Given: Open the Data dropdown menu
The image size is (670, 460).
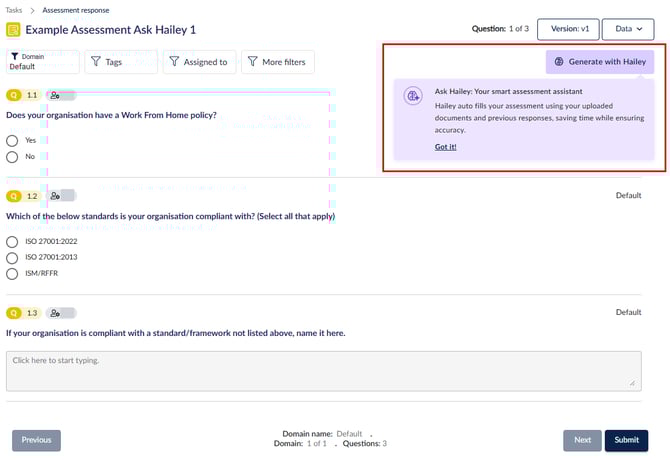Looking at the screenshot, I should [627, 29].
